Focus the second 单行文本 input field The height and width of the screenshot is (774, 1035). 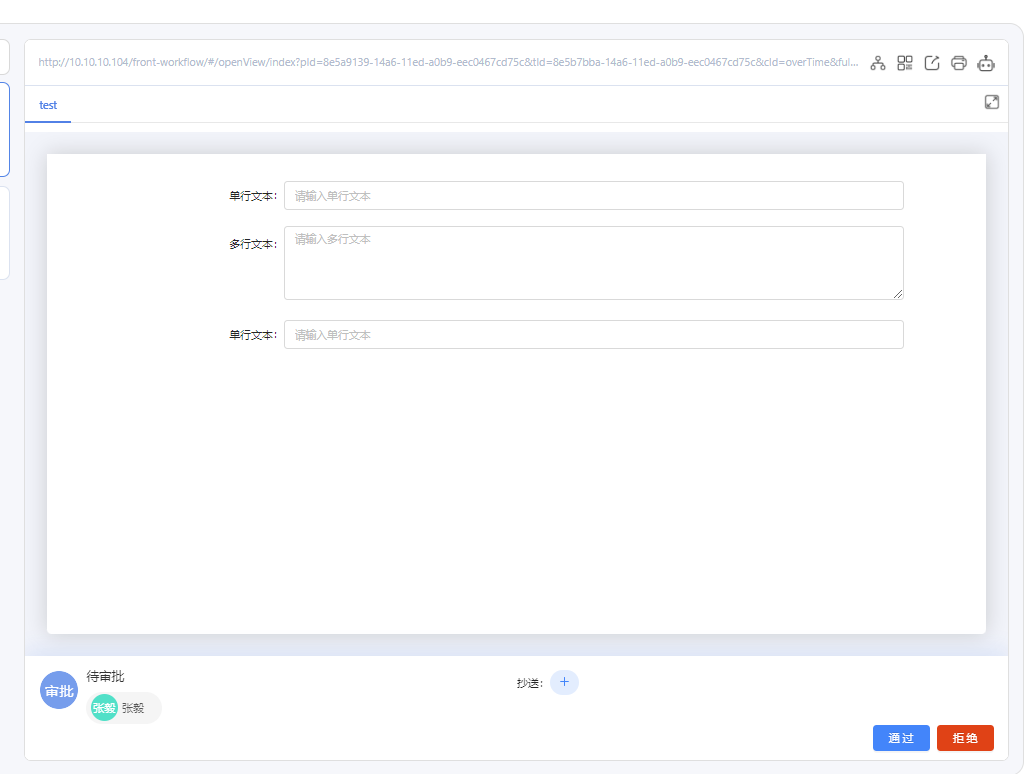(x=593, y=335)
